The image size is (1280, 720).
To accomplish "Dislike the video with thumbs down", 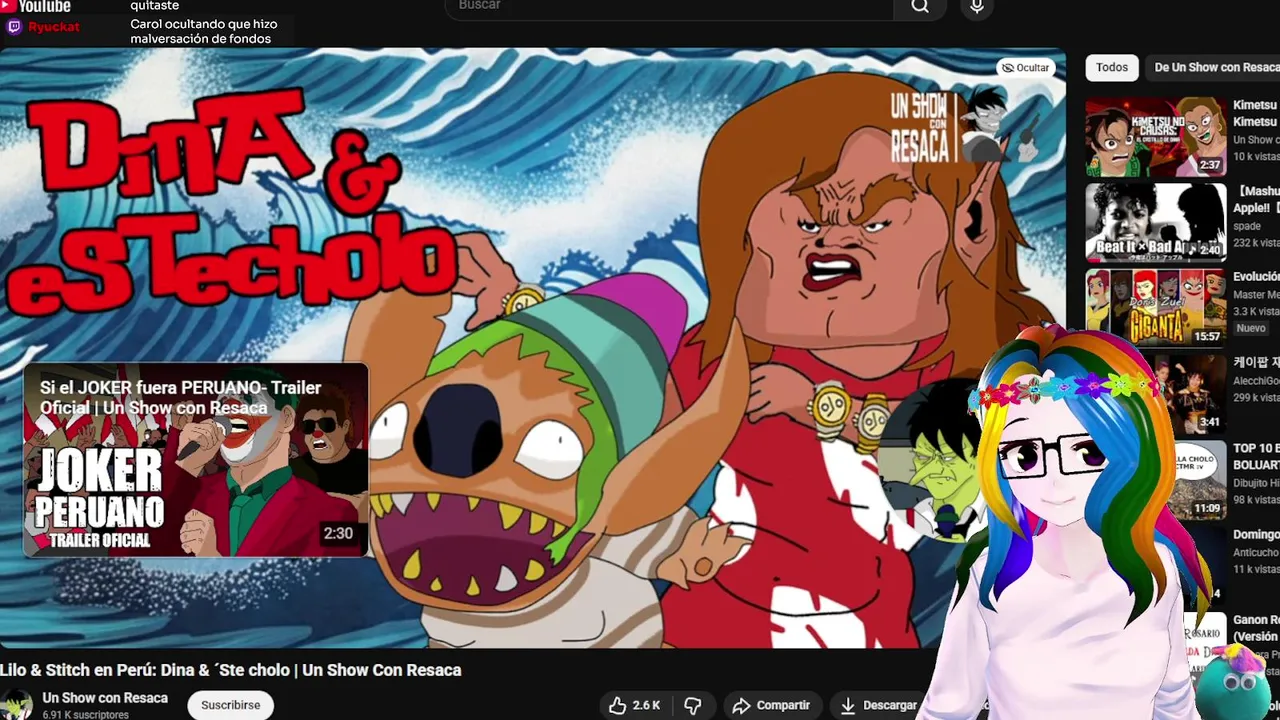I will pyautogui.click(x=693, y=705).
